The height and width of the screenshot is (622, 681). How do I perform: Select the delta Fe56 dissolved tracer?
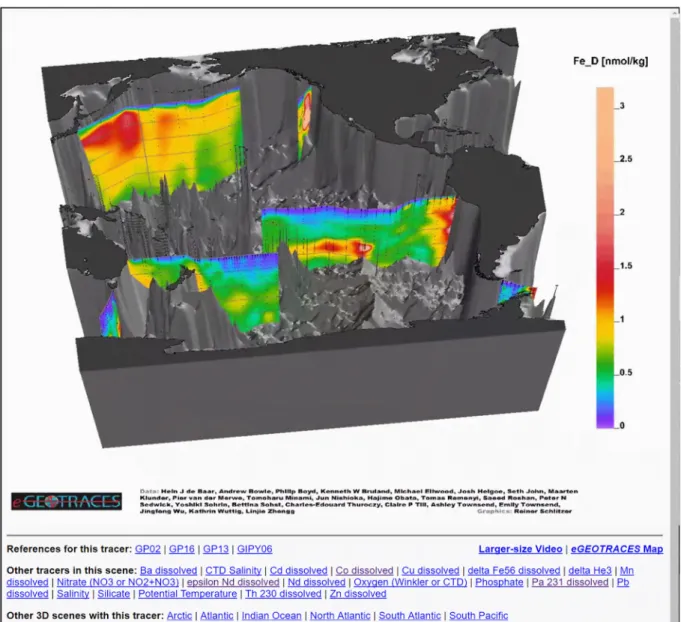click(514, 570)
